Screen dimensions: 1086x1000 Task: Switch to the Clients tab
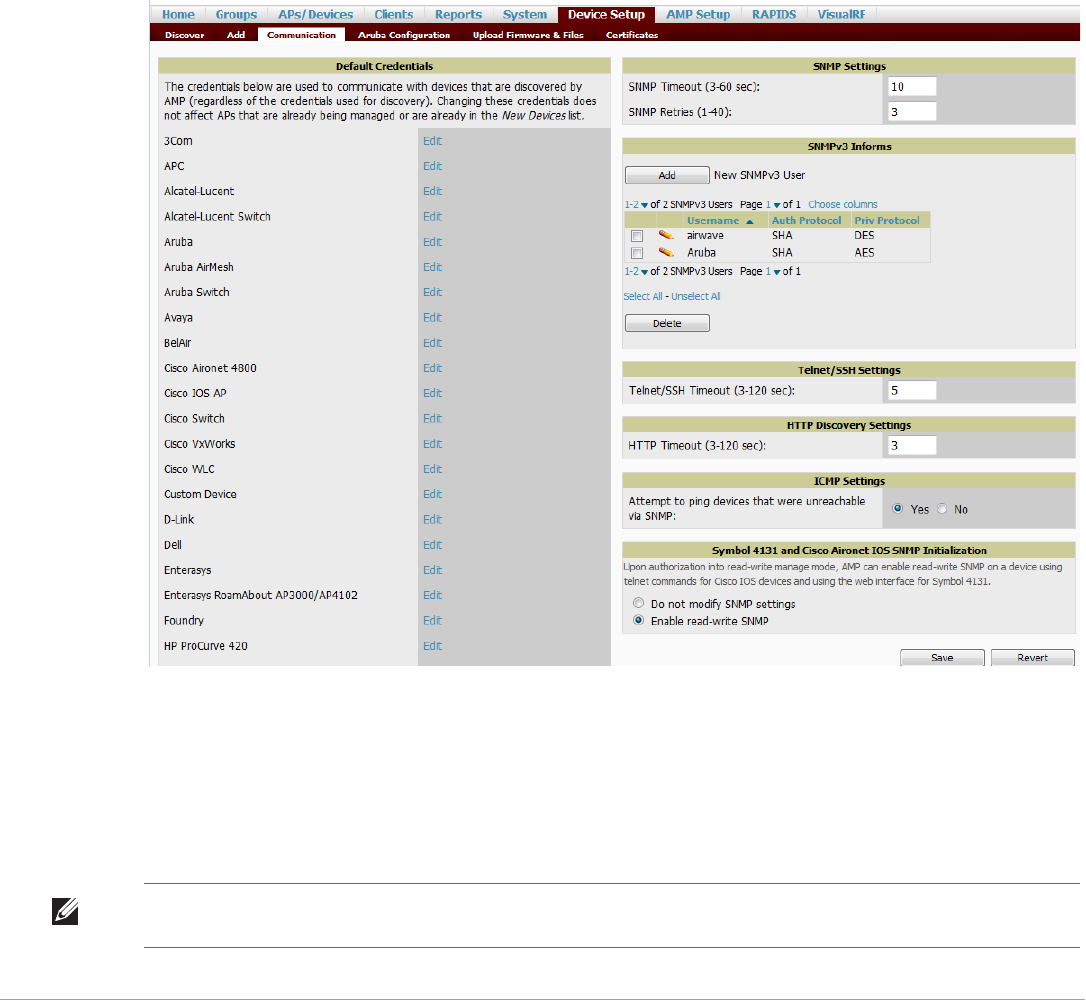393,15
